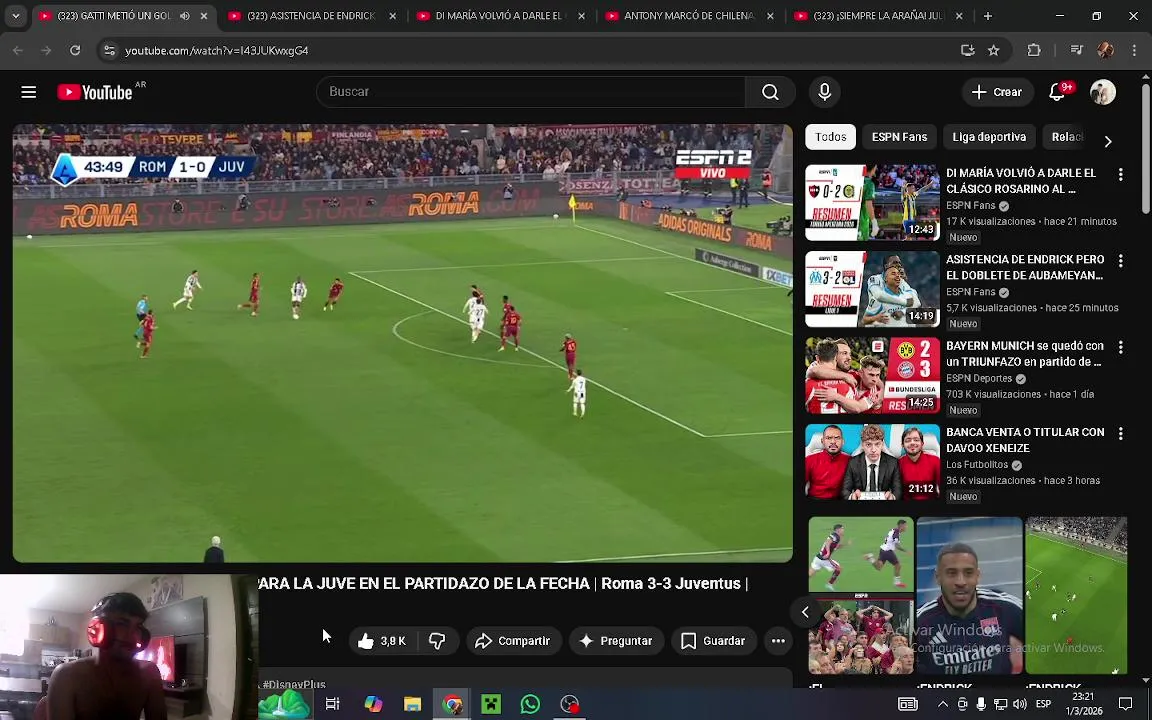
Task: Install app icon in address bar
Action: tap(968, 50)
